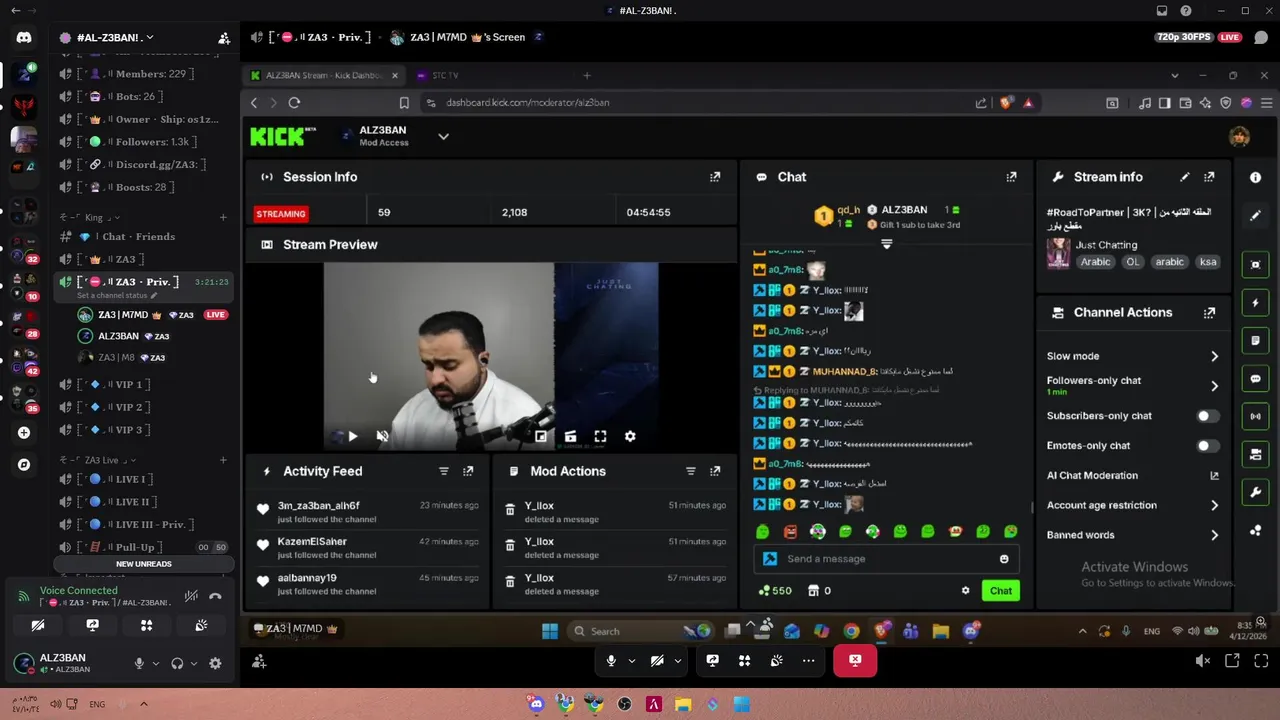Toggle Discord camera in voice panel
The width and height of the screenshot is (1280, 720).
[38, 625]
